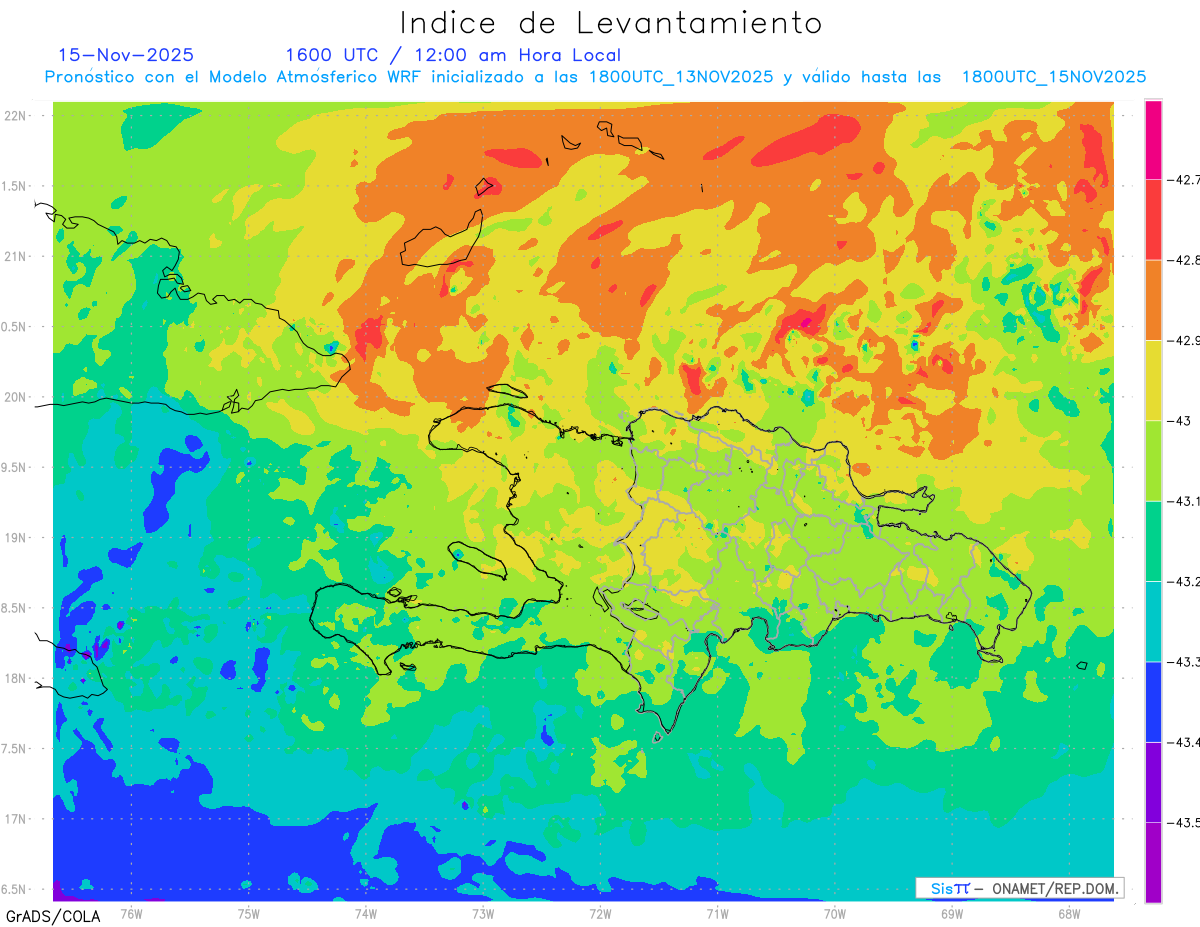Image resolution: width=1200 pixels, height=927 pixels.
Task: Pick the cyan swatch between -43.2 and -43.3
Action: pyautogui.click(x=1153, y=621)
